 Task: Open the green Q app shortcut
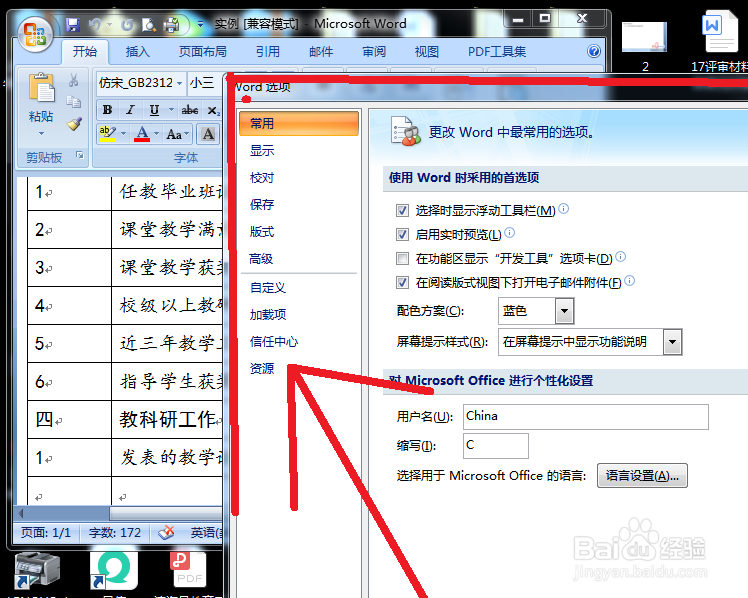tap(114, 569)
